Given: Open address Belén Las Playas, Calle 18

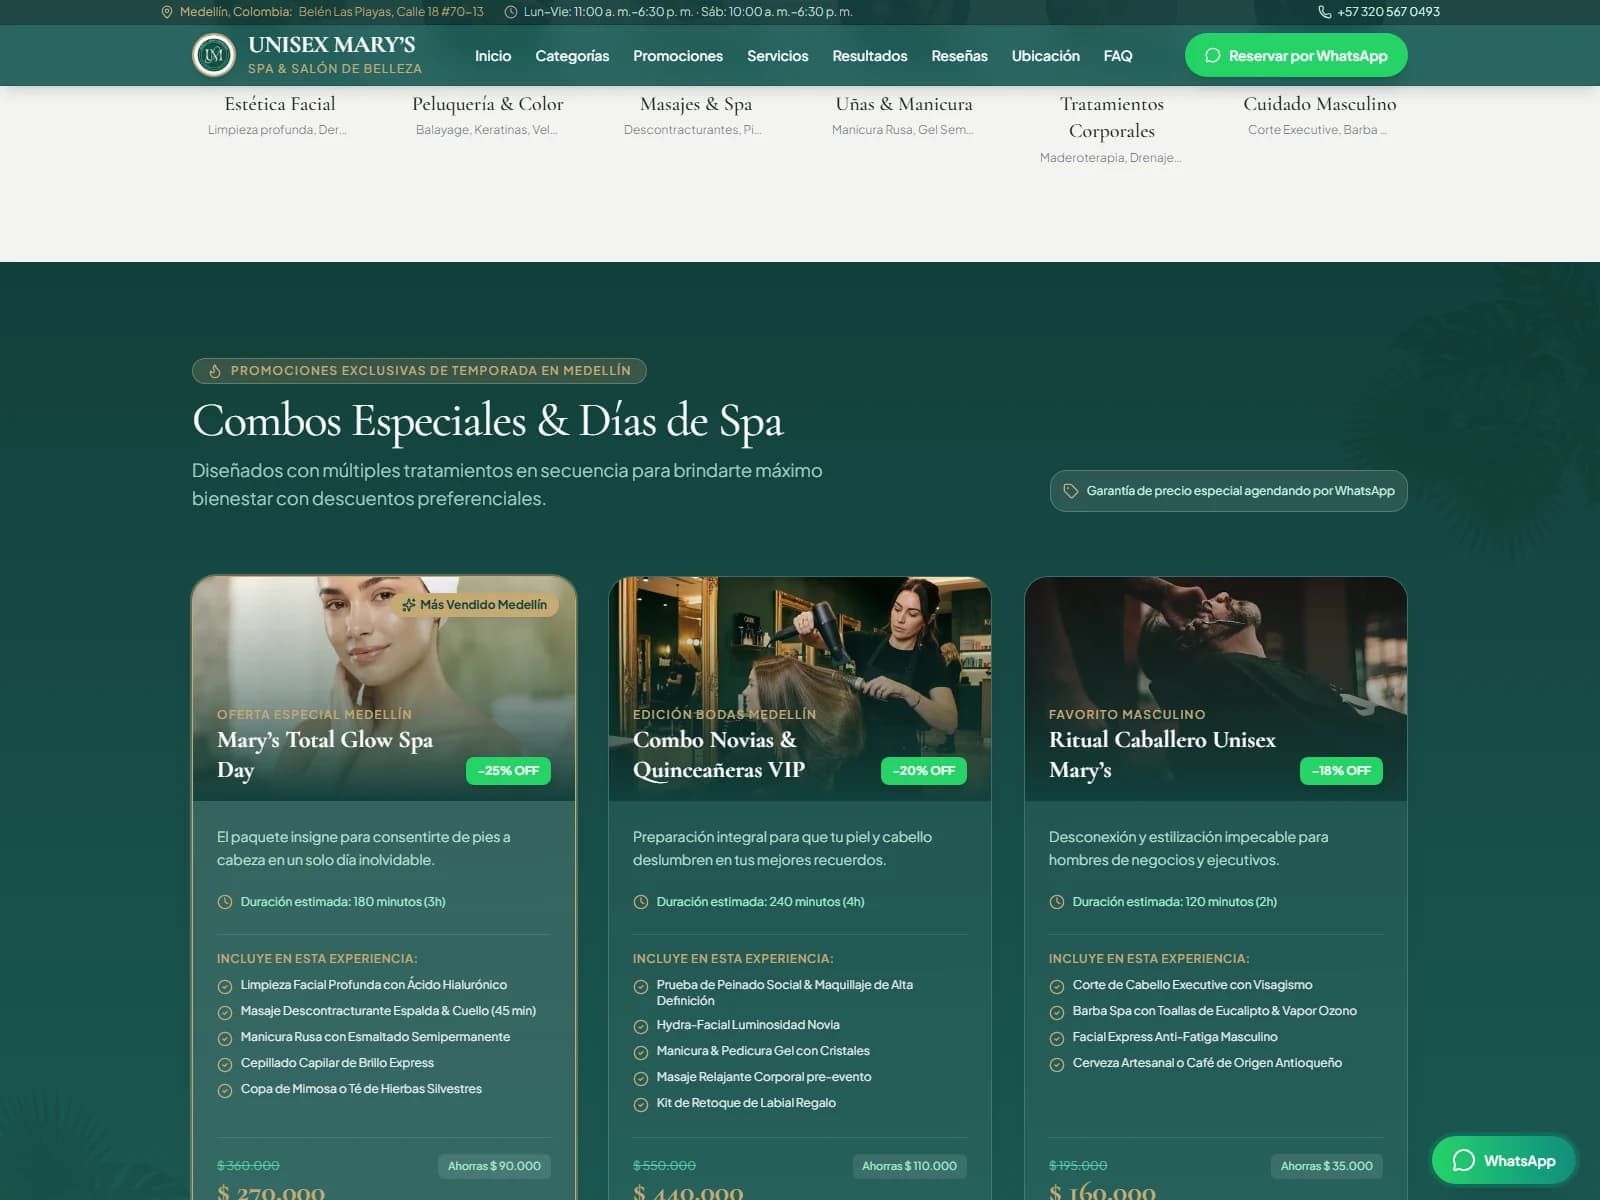Looking at the screenshot, I should coord(391,12).
